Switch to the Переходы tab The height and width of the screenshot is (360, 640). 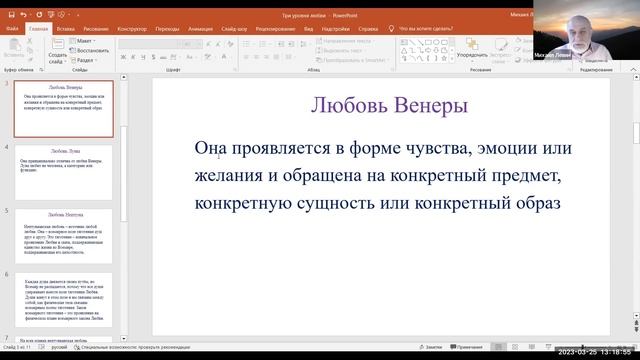pos(167,29)
